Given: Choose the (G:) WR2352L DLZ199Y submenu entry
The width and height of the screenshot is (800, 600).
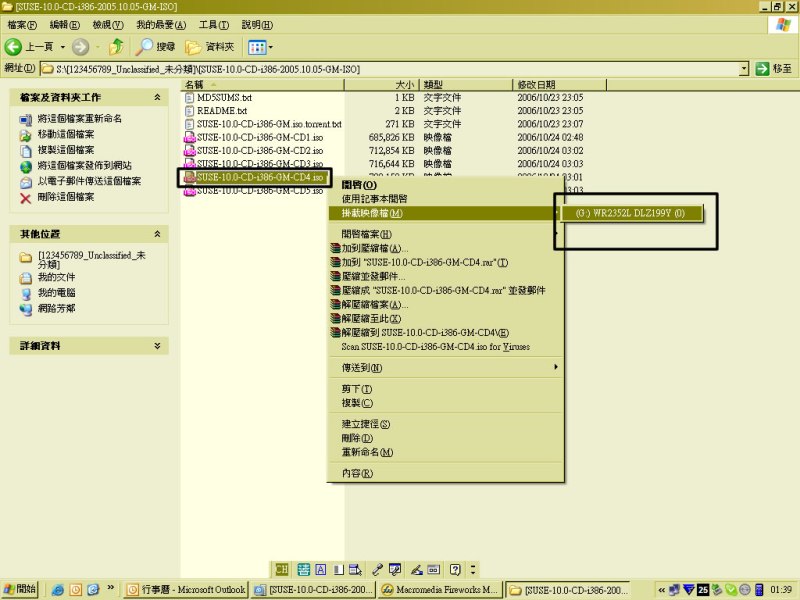Looking at the screenshot, I should (631, 213).
